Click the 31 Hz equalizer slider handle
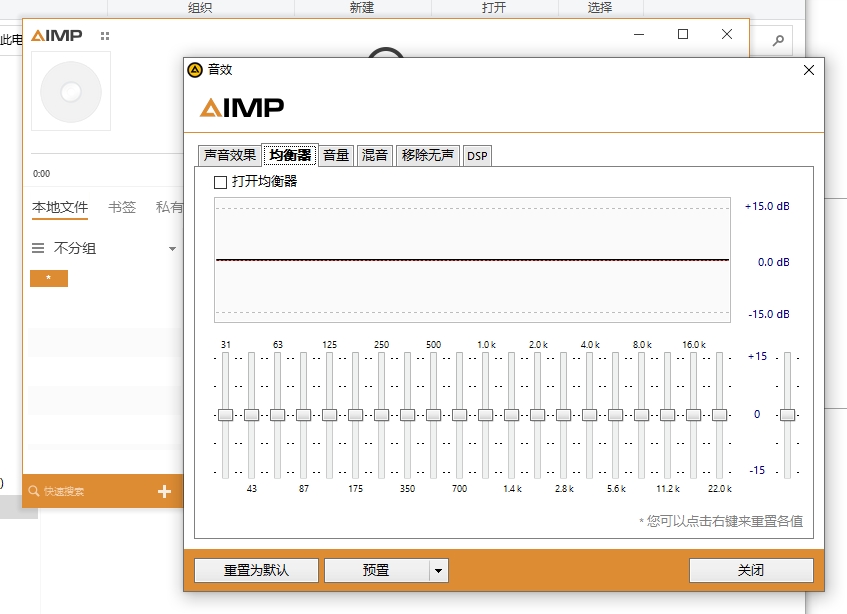The image size is (847, 614). click(x=225, y=415)
